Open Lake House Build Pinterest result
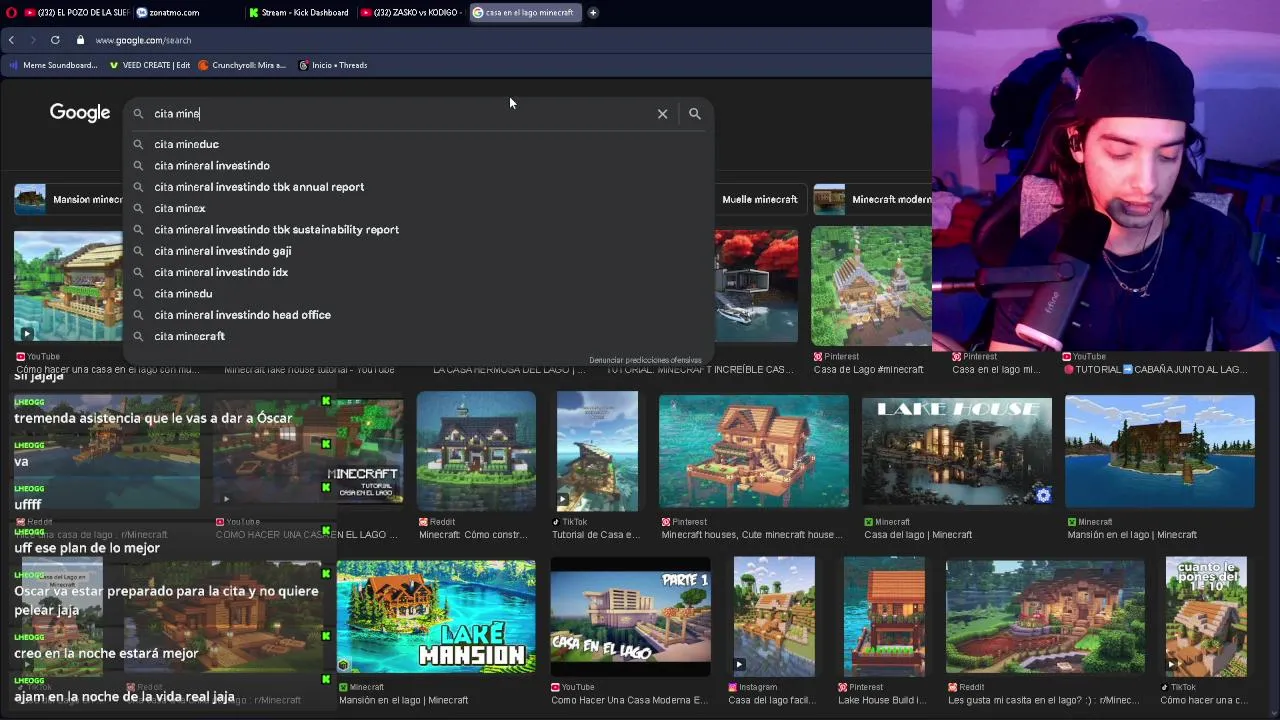The width and height of the screenshot is (1280, 720). [882, 700]
